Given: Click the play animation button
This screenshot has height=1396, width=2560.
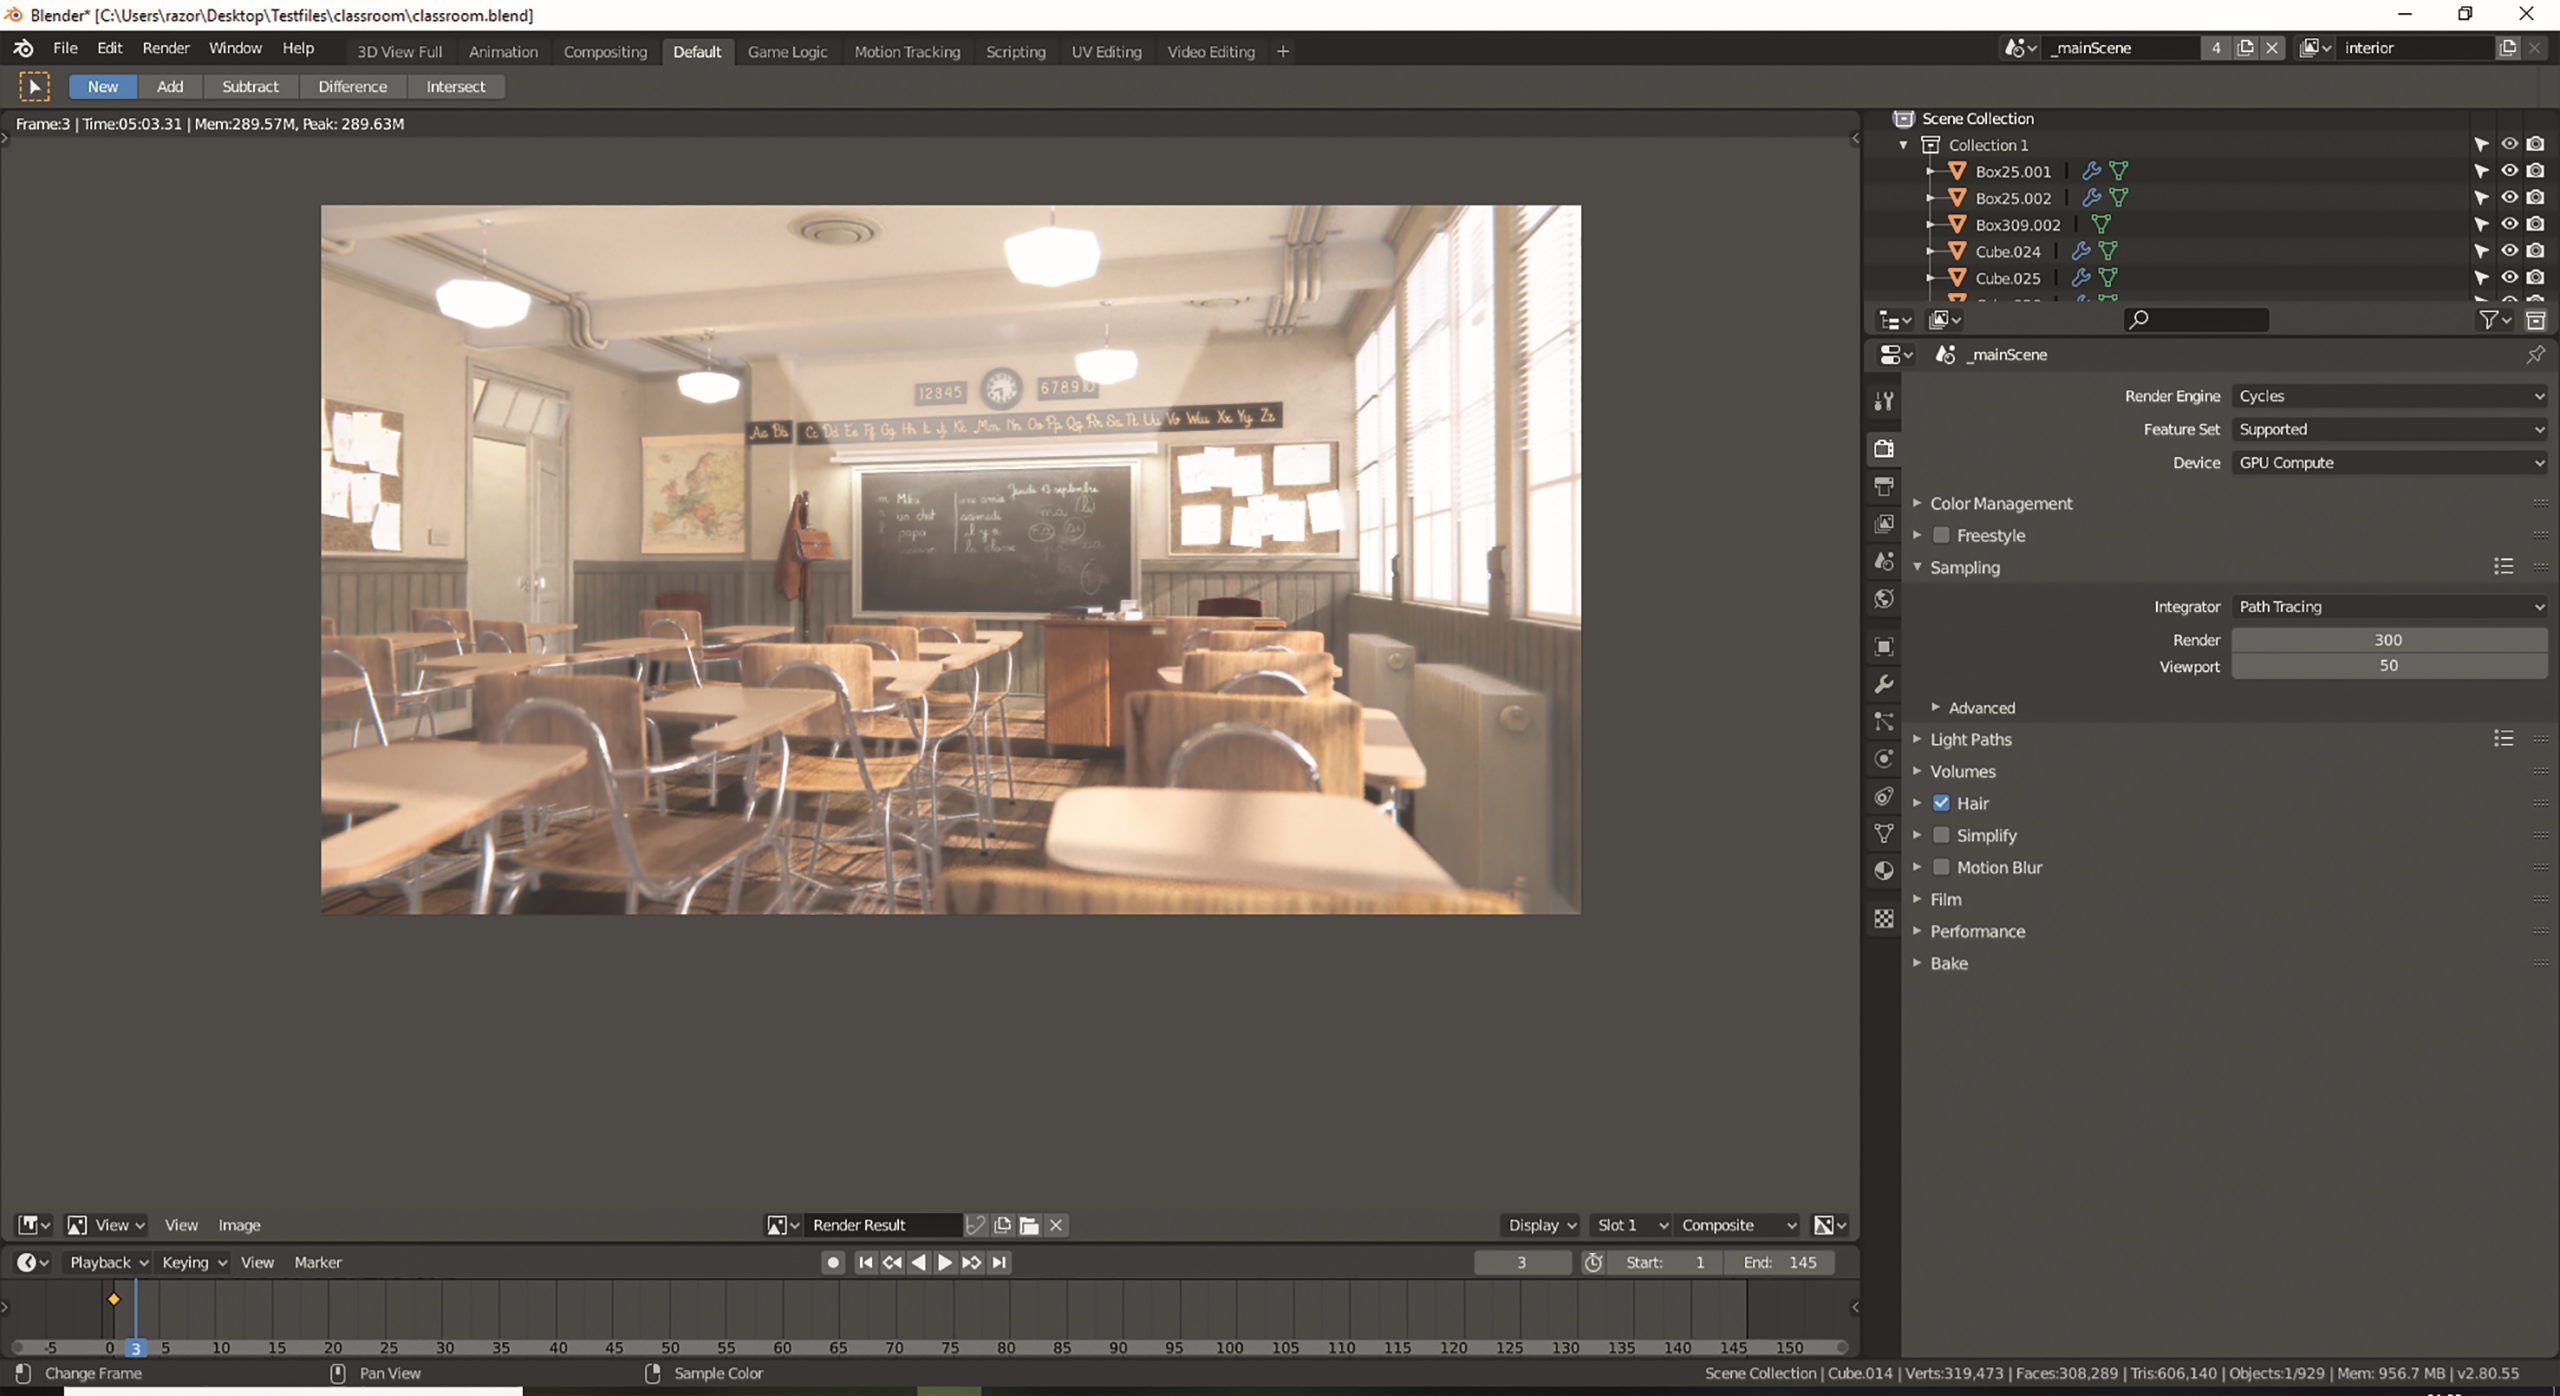Looking at the screenshot, I should click(944, 1262).
